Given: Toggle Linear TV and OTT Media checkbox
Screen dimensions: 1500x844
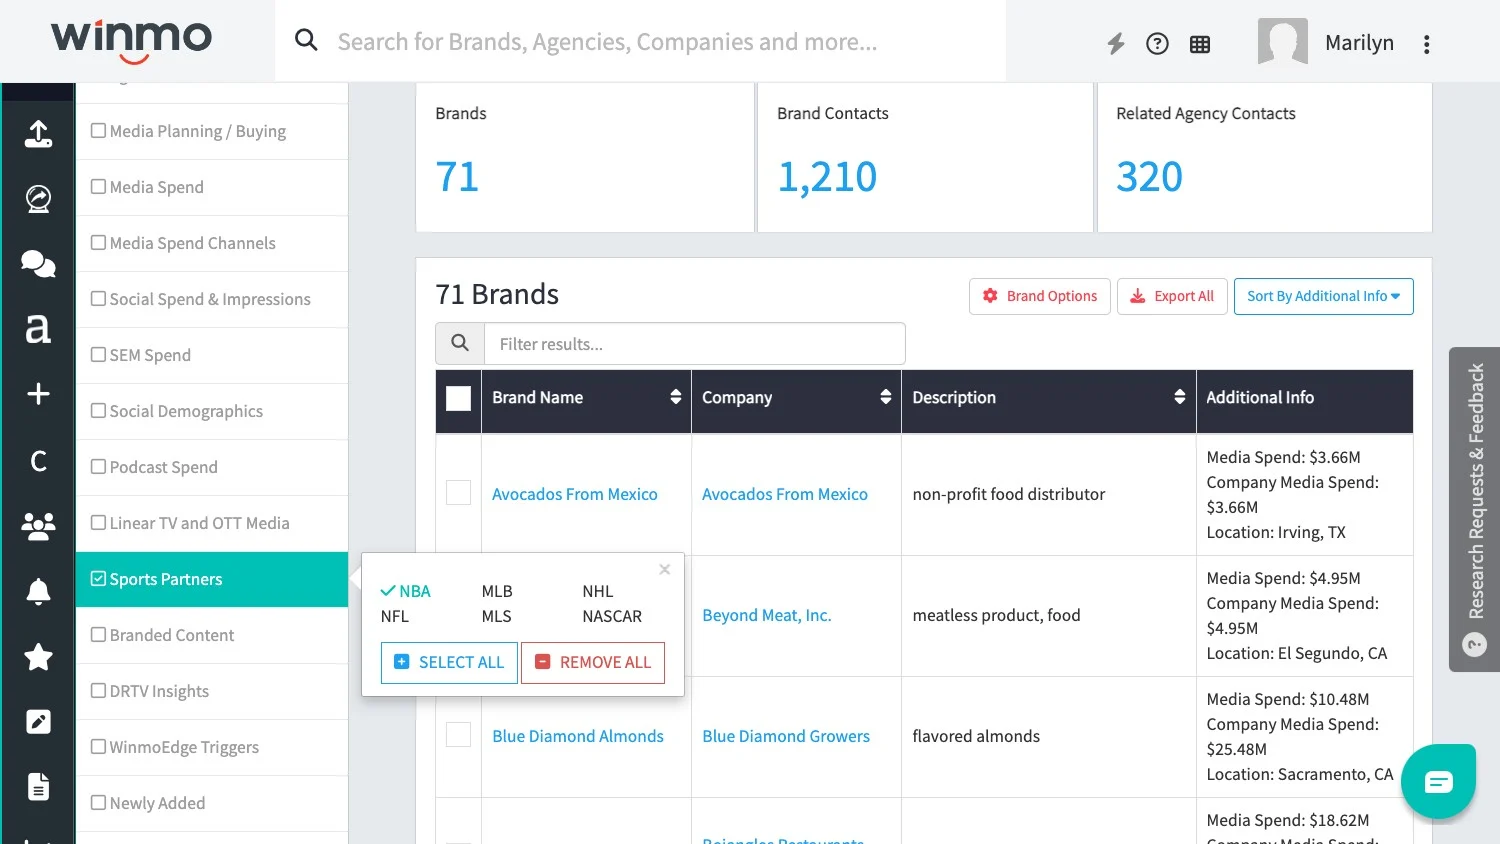Looking at the screenshot, I should pyautogui.click(x=98, y=522).
